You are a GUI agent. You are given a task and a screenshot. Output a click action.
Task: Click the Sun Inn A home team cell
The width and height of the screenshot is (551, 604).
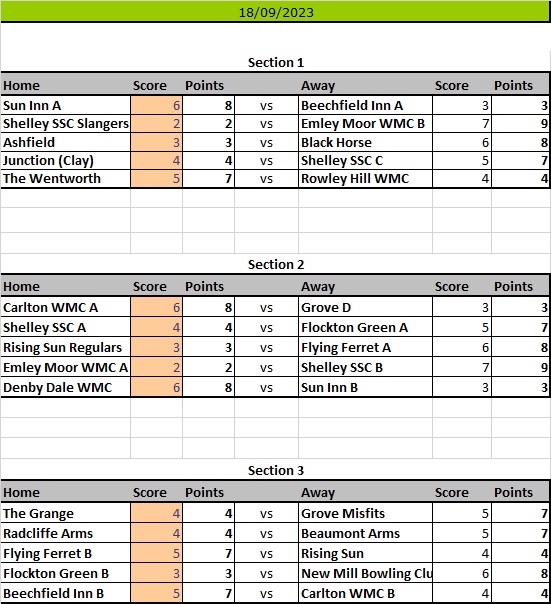click(x=66, y=105)
